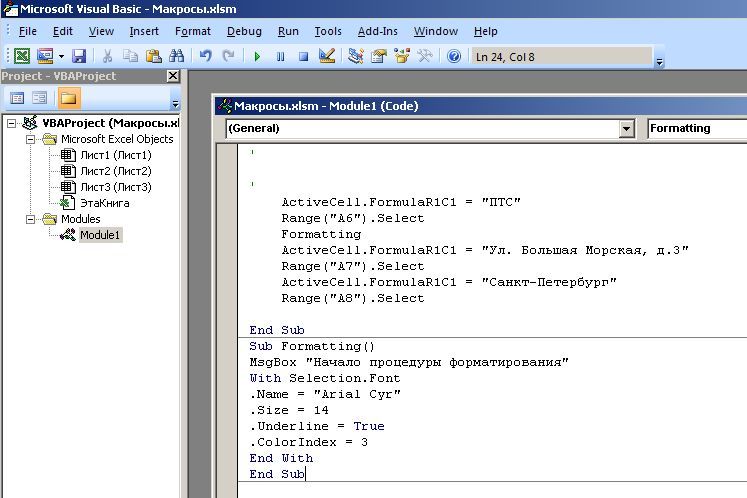Open the Format menu
Screen dimensions: 747x498
(192, 31)
